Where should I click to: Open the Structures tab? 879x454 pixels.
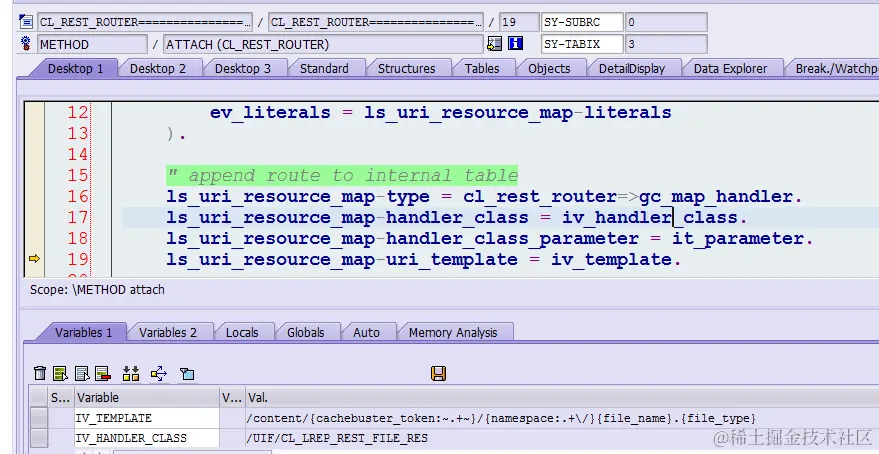[x=406, y=68]
